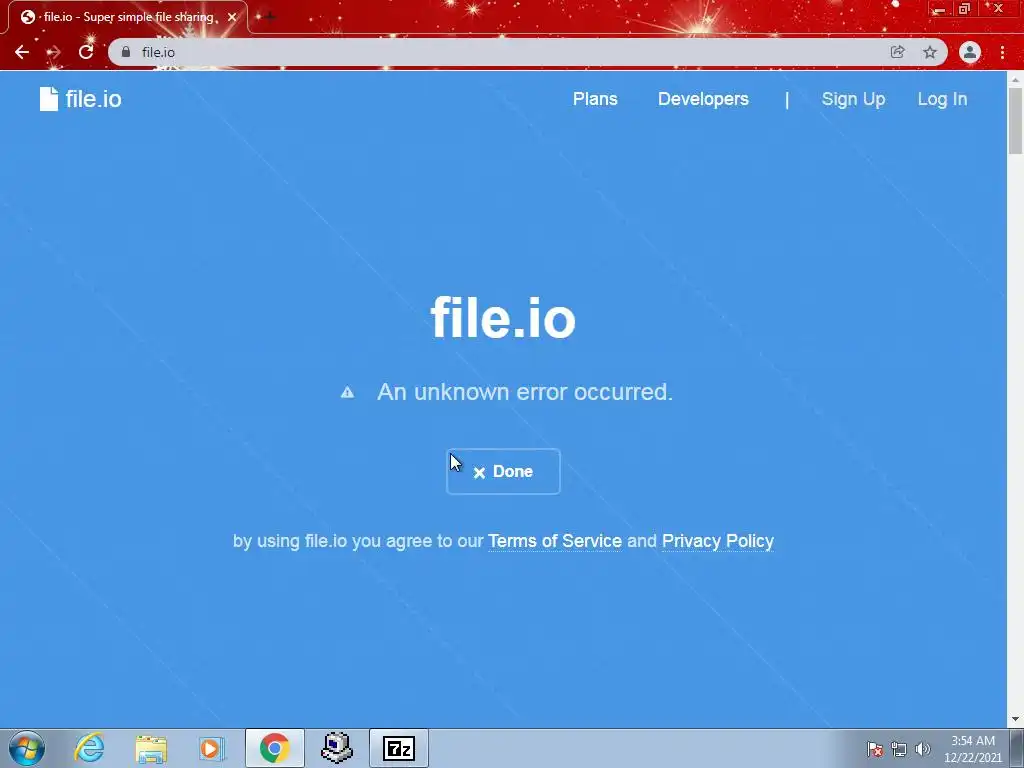
Task: Bookmark this page with the star icon
Action: pos(930,52)
